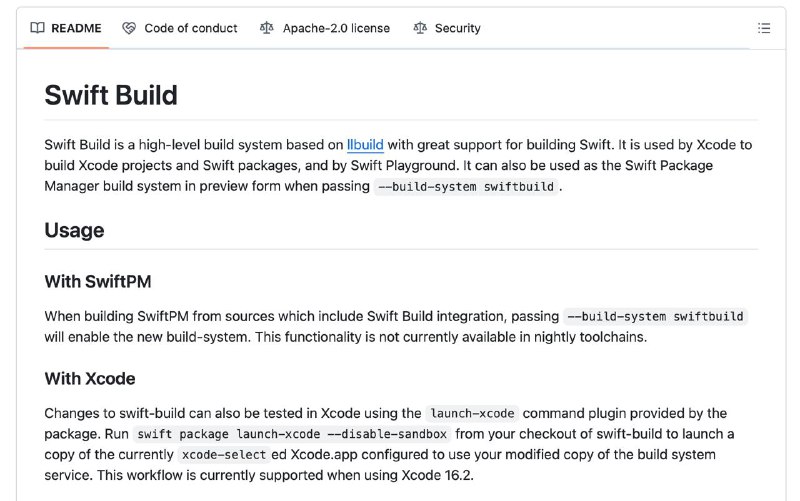Click the With Xcode subheading

coord(90,379)
